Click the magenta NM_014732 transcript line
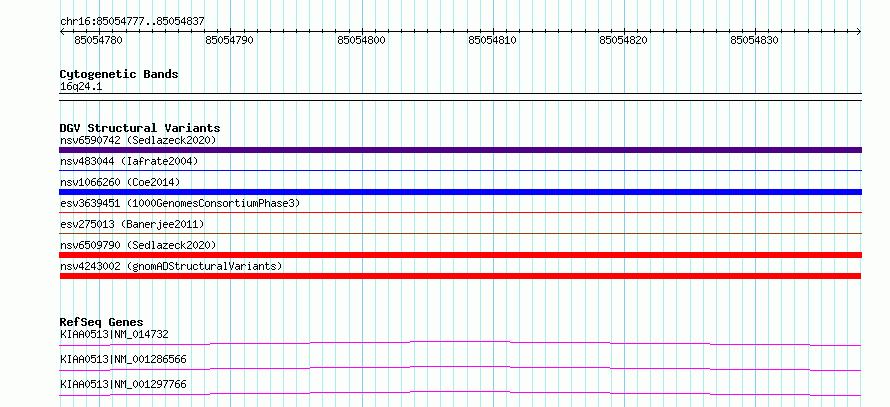 point(460,343)
